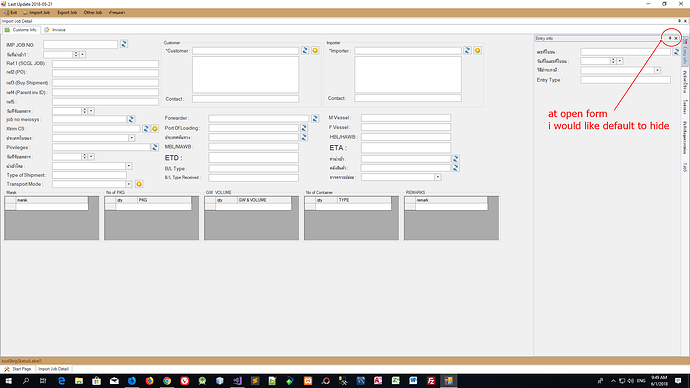Click the lookup icon beside Privileges field
The width and height of the screenshot is (690, 388).
pos(154,147)
